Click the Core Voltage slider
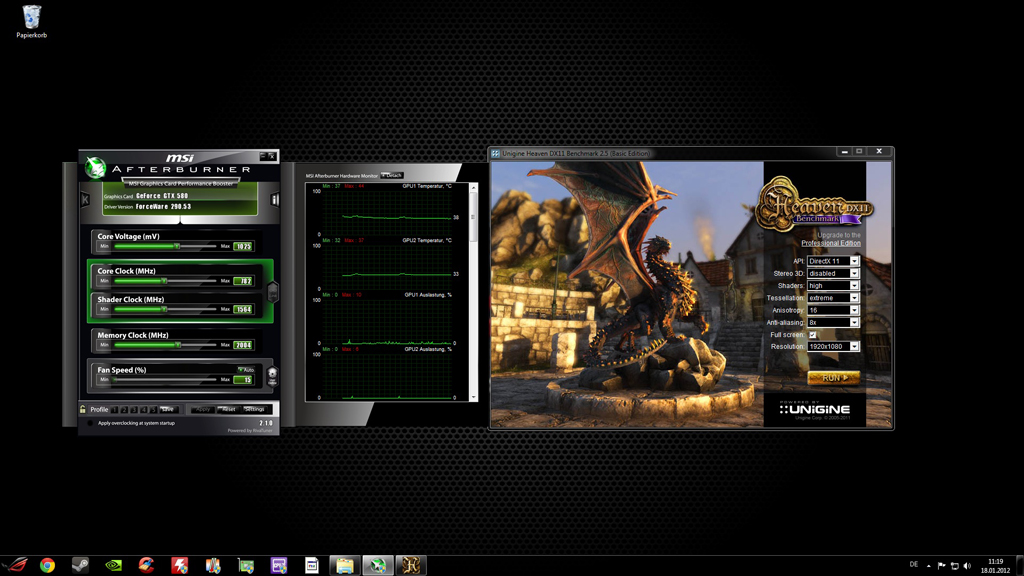Viewport: 1024px width, 576px height. coord(165,246)
